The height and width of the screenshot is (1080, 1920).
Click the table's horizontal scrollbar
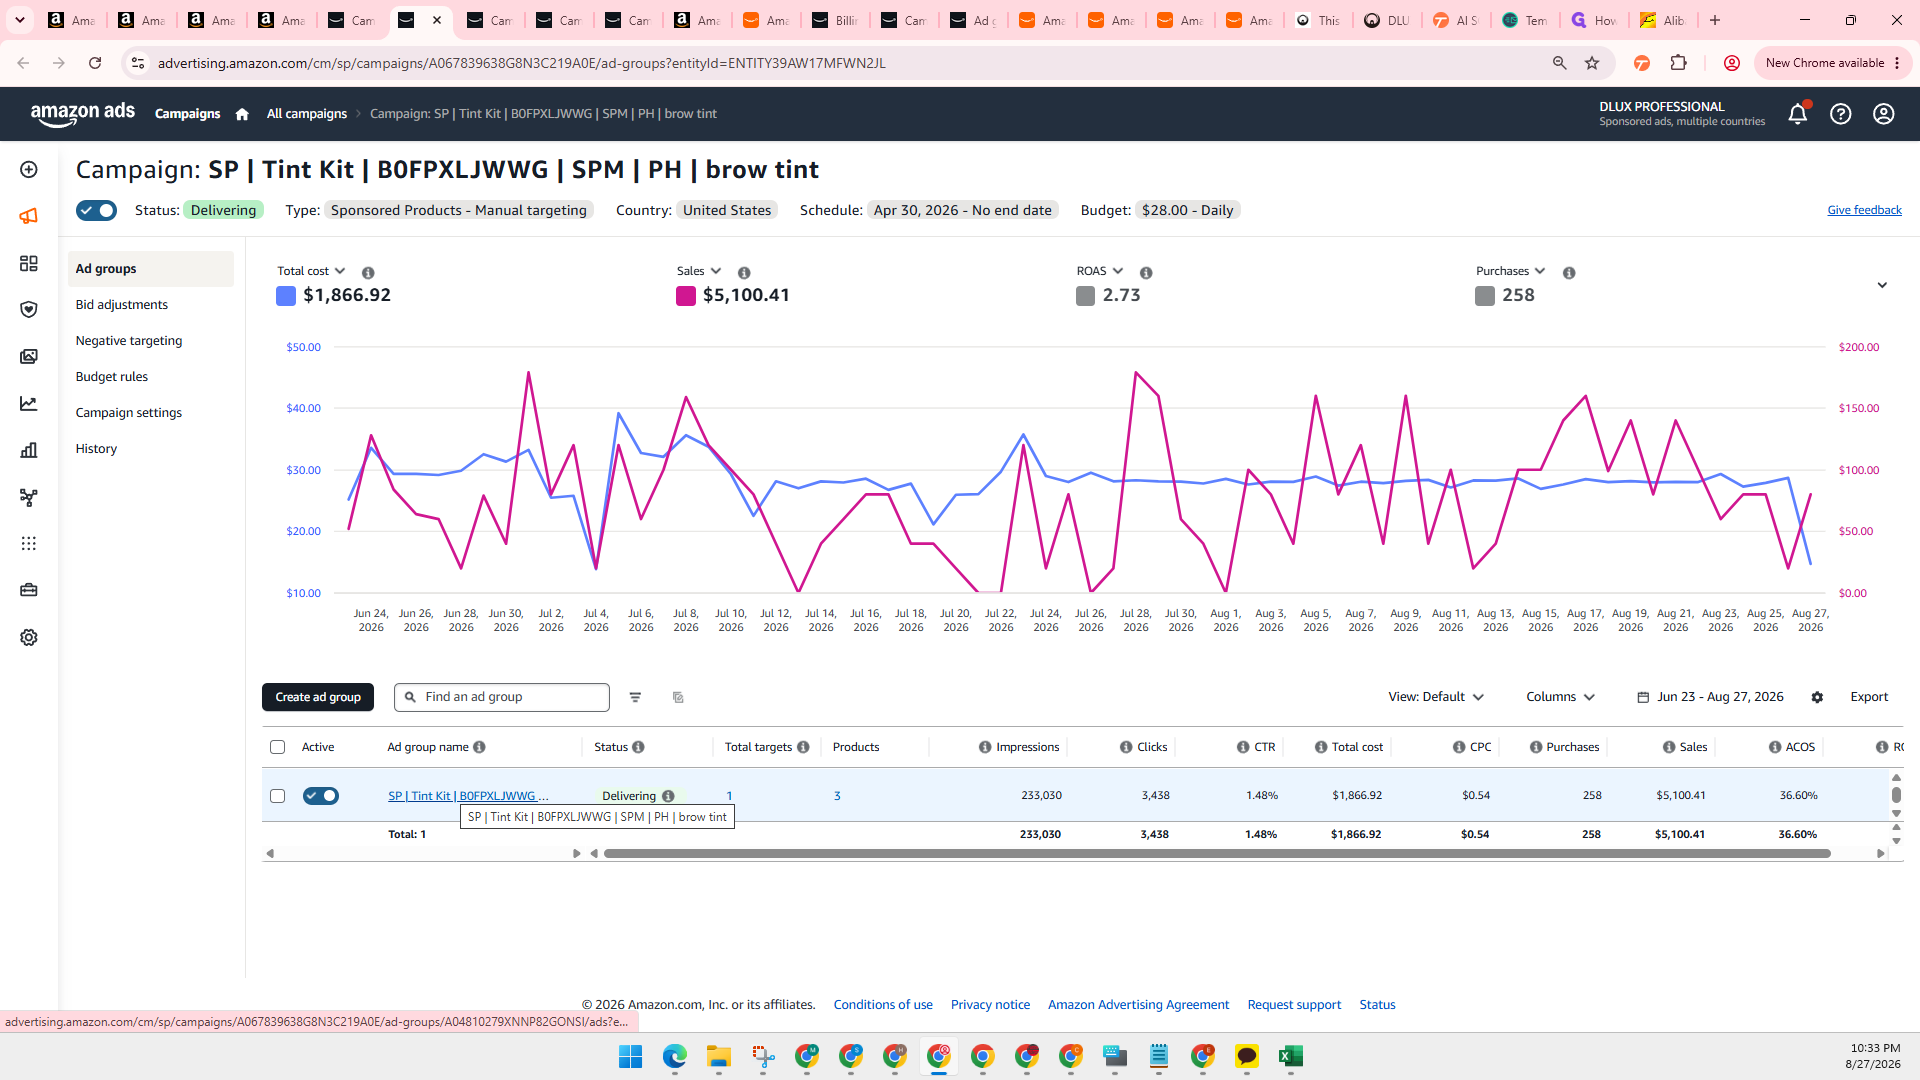[x=1217, y=854]
